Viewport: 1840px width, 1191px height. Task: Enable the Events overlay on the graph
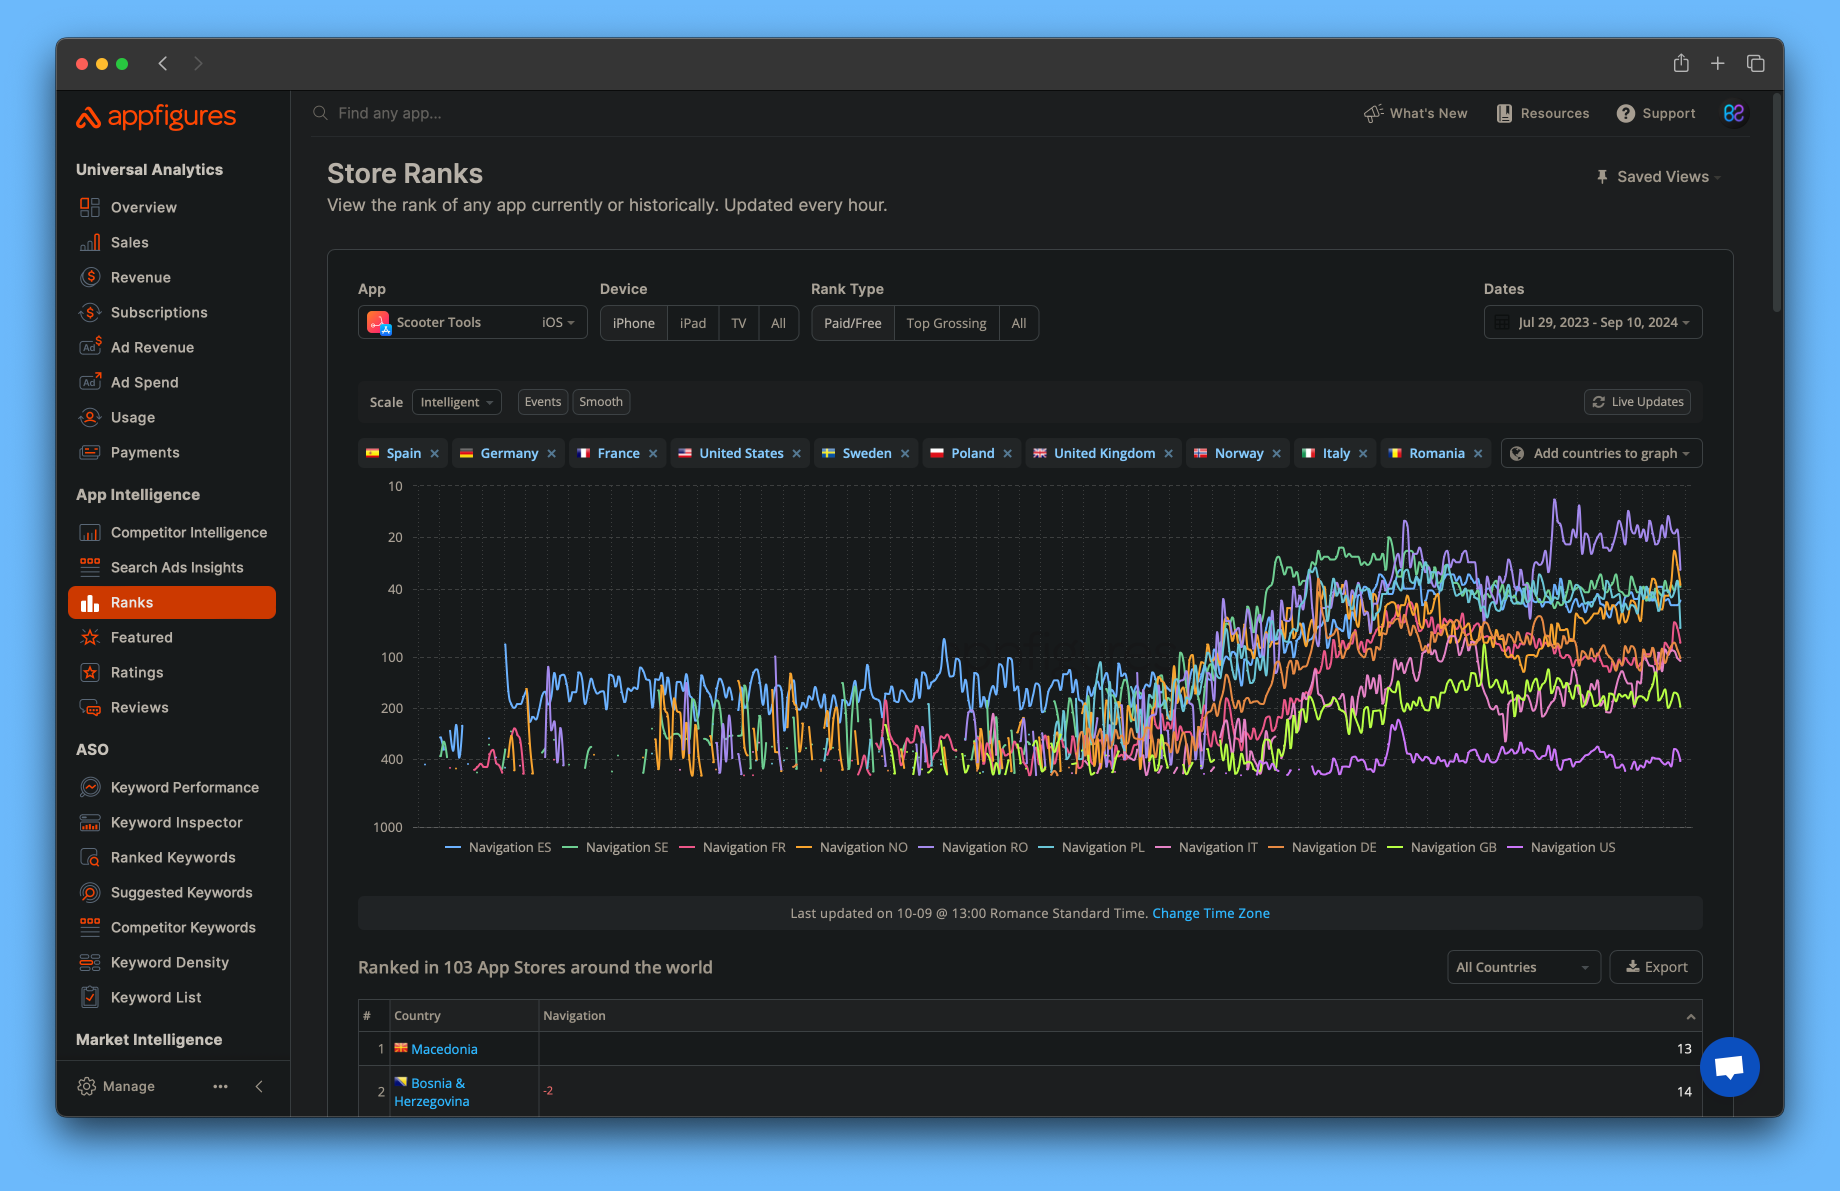pos(542,401)
